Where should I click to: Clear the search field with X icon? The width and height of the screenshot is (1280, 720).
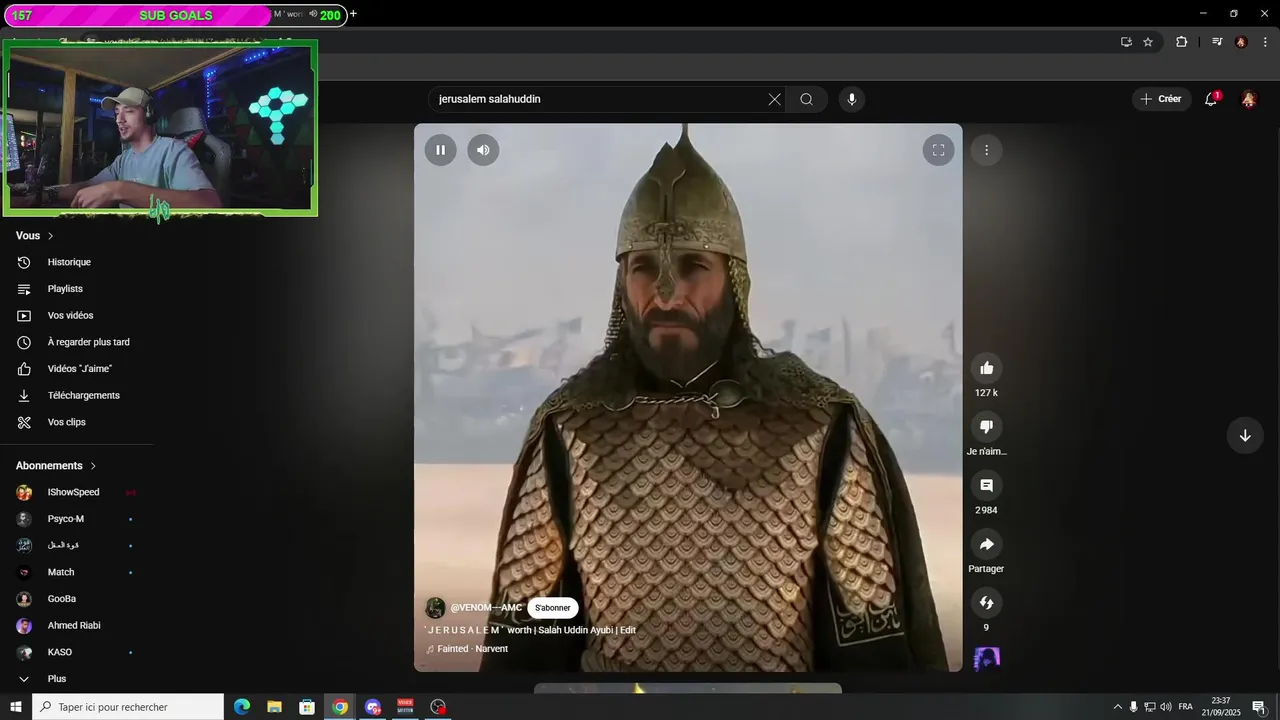point(774,99)
